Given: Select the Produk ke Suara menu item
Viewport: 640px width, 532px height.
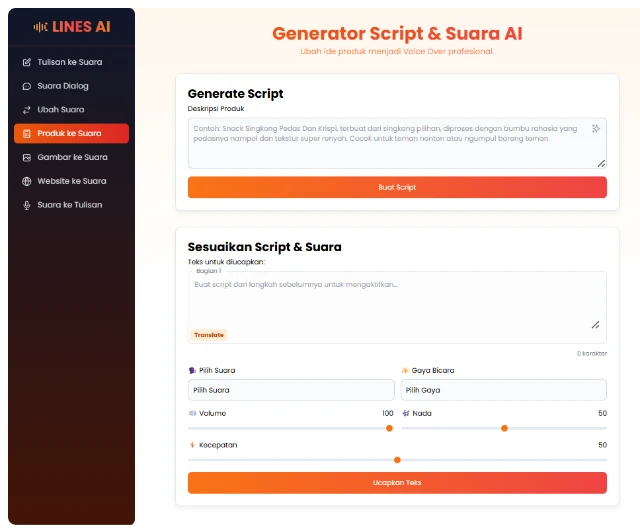Looking at the screenshot, I should click(70, 133).
